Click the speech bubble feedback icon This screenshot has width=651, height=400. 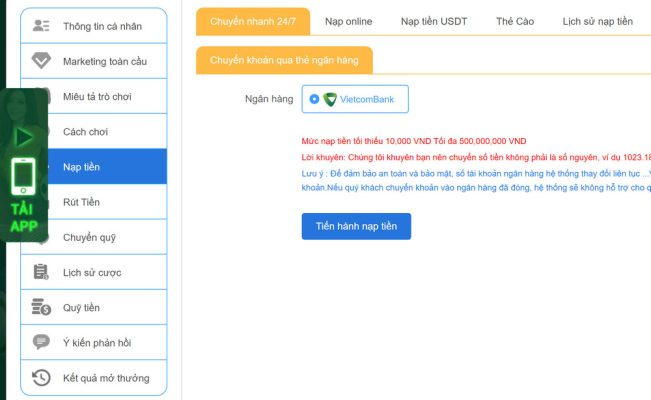coord(41,342)
